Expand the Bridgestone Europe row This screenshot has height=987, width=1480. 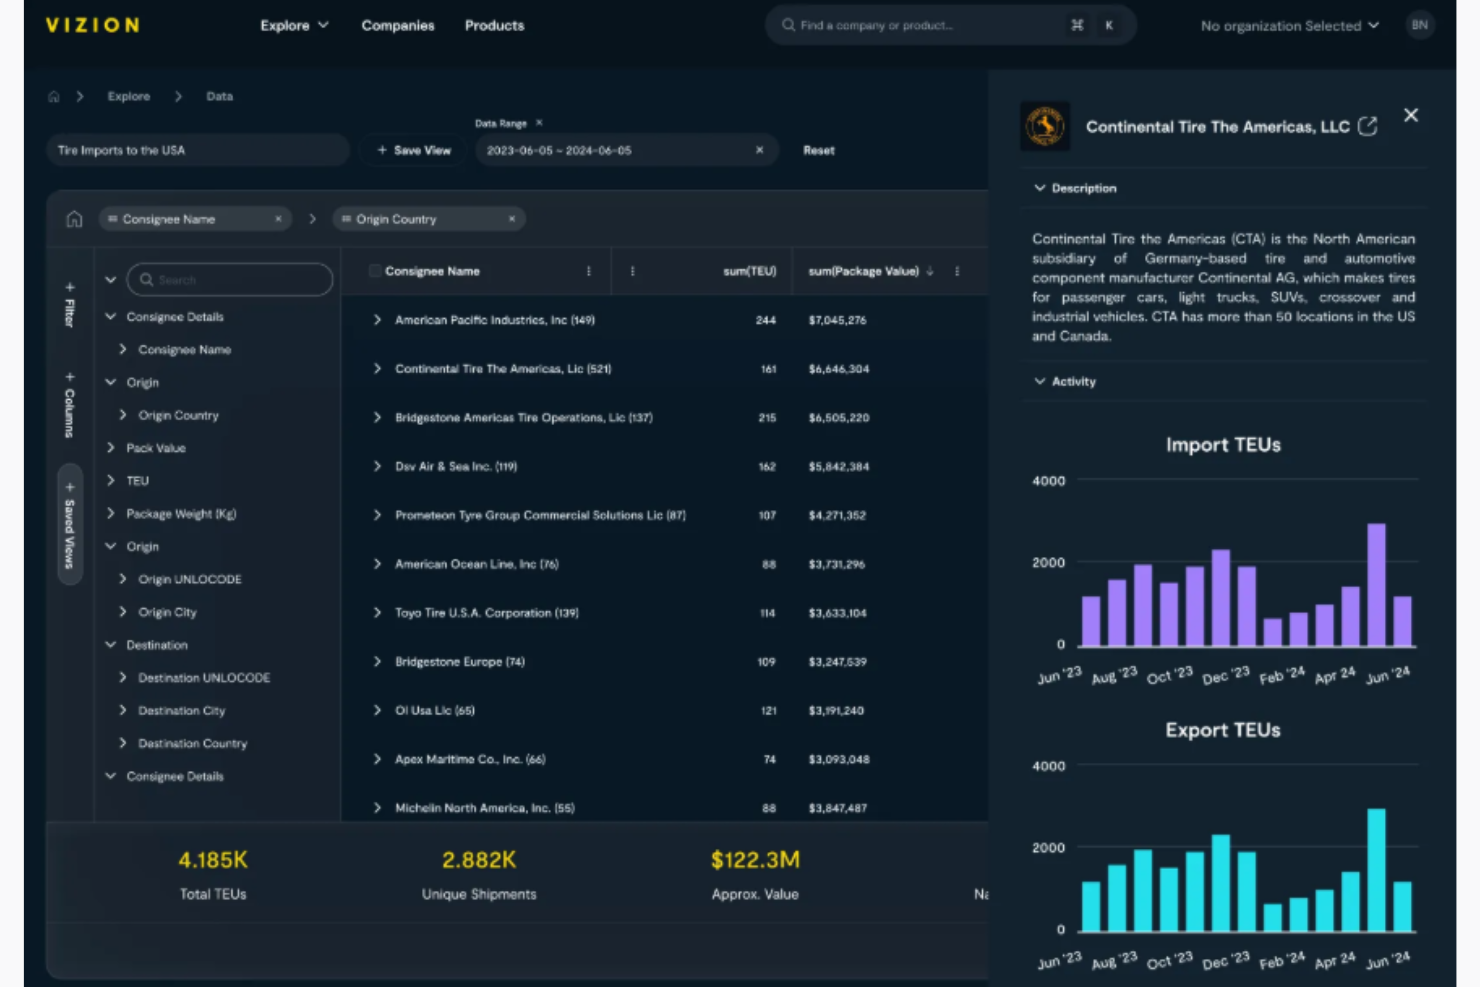(x=377, y=662)
